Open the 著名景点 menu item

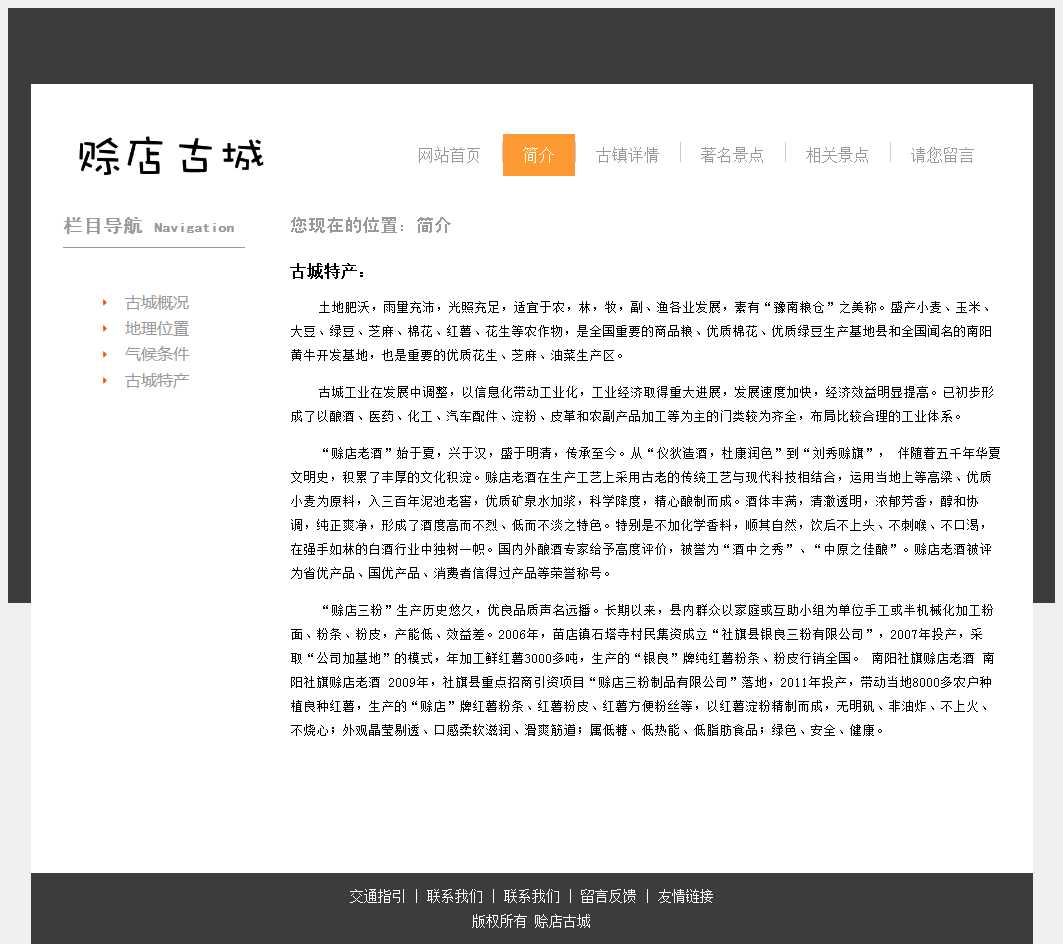click(732, 155)
